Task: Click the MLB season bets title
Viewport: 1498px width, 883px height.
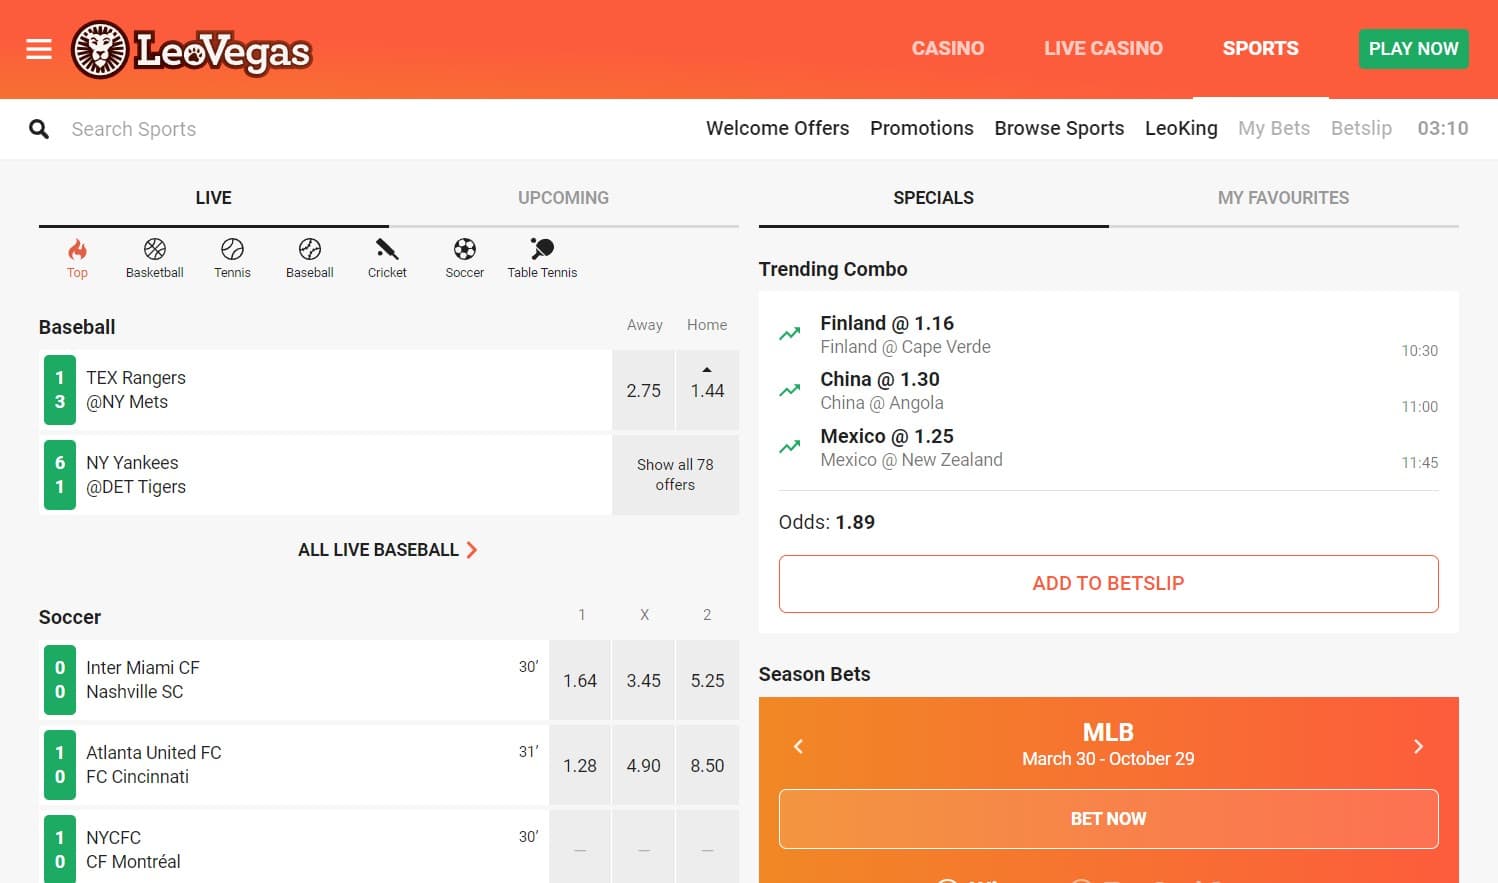Action: [1108, 732]
